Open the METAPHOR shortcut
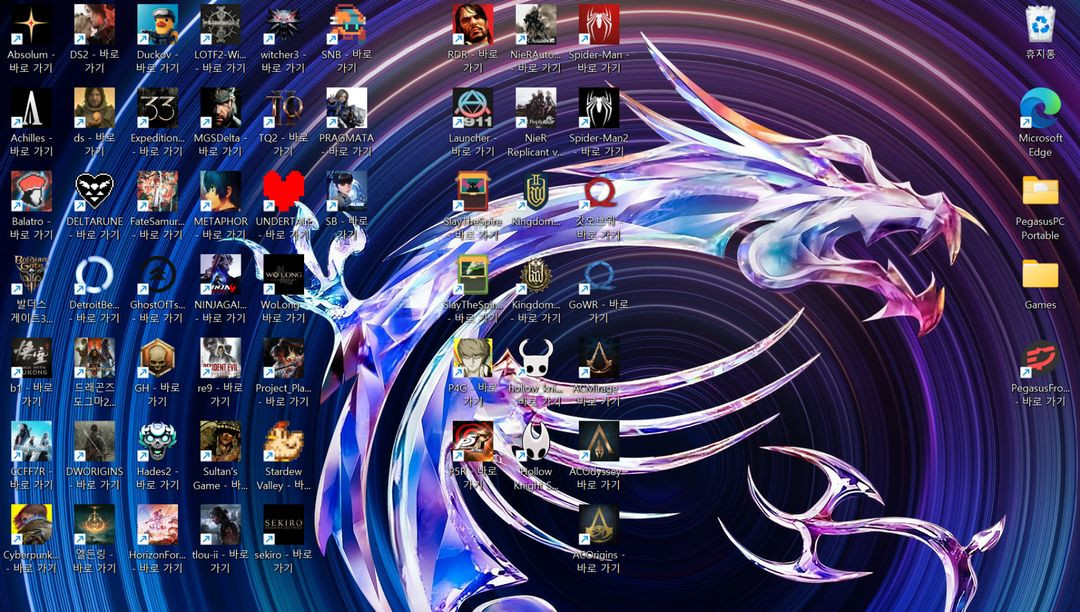1080x612 pixels. [220, 191]
